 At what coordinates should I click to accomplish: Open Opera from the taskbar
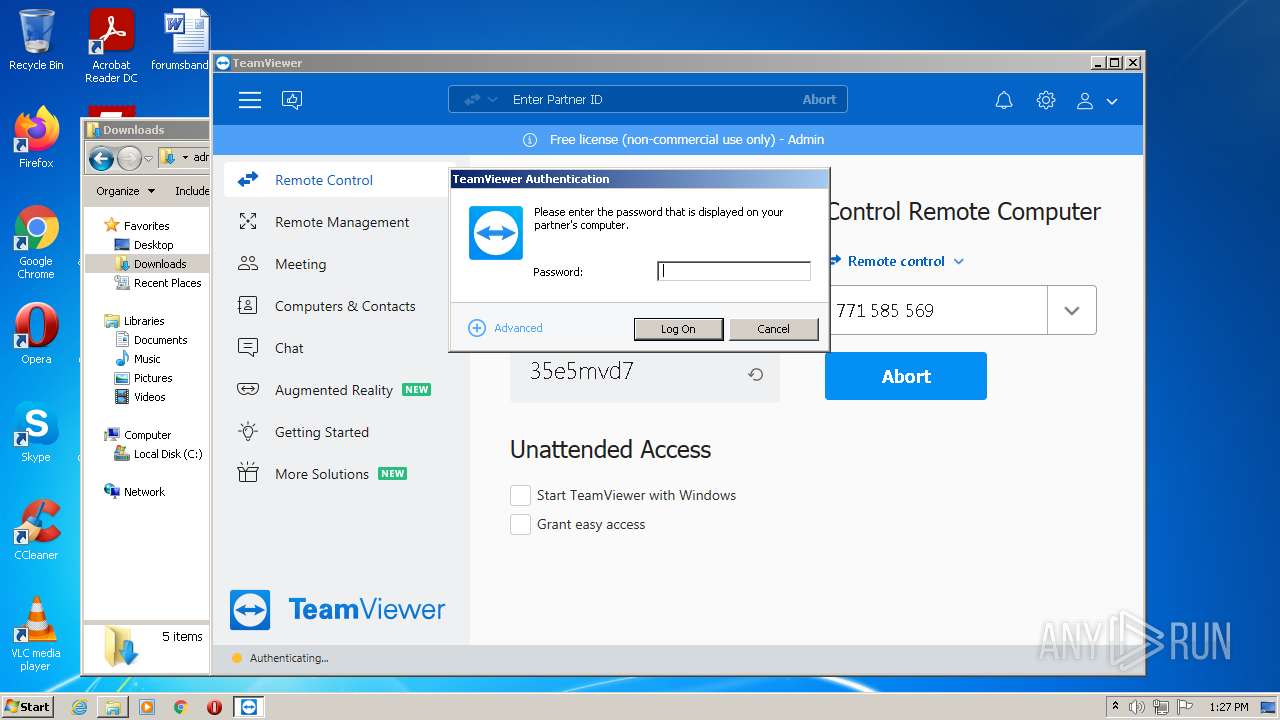pos(214,707)
